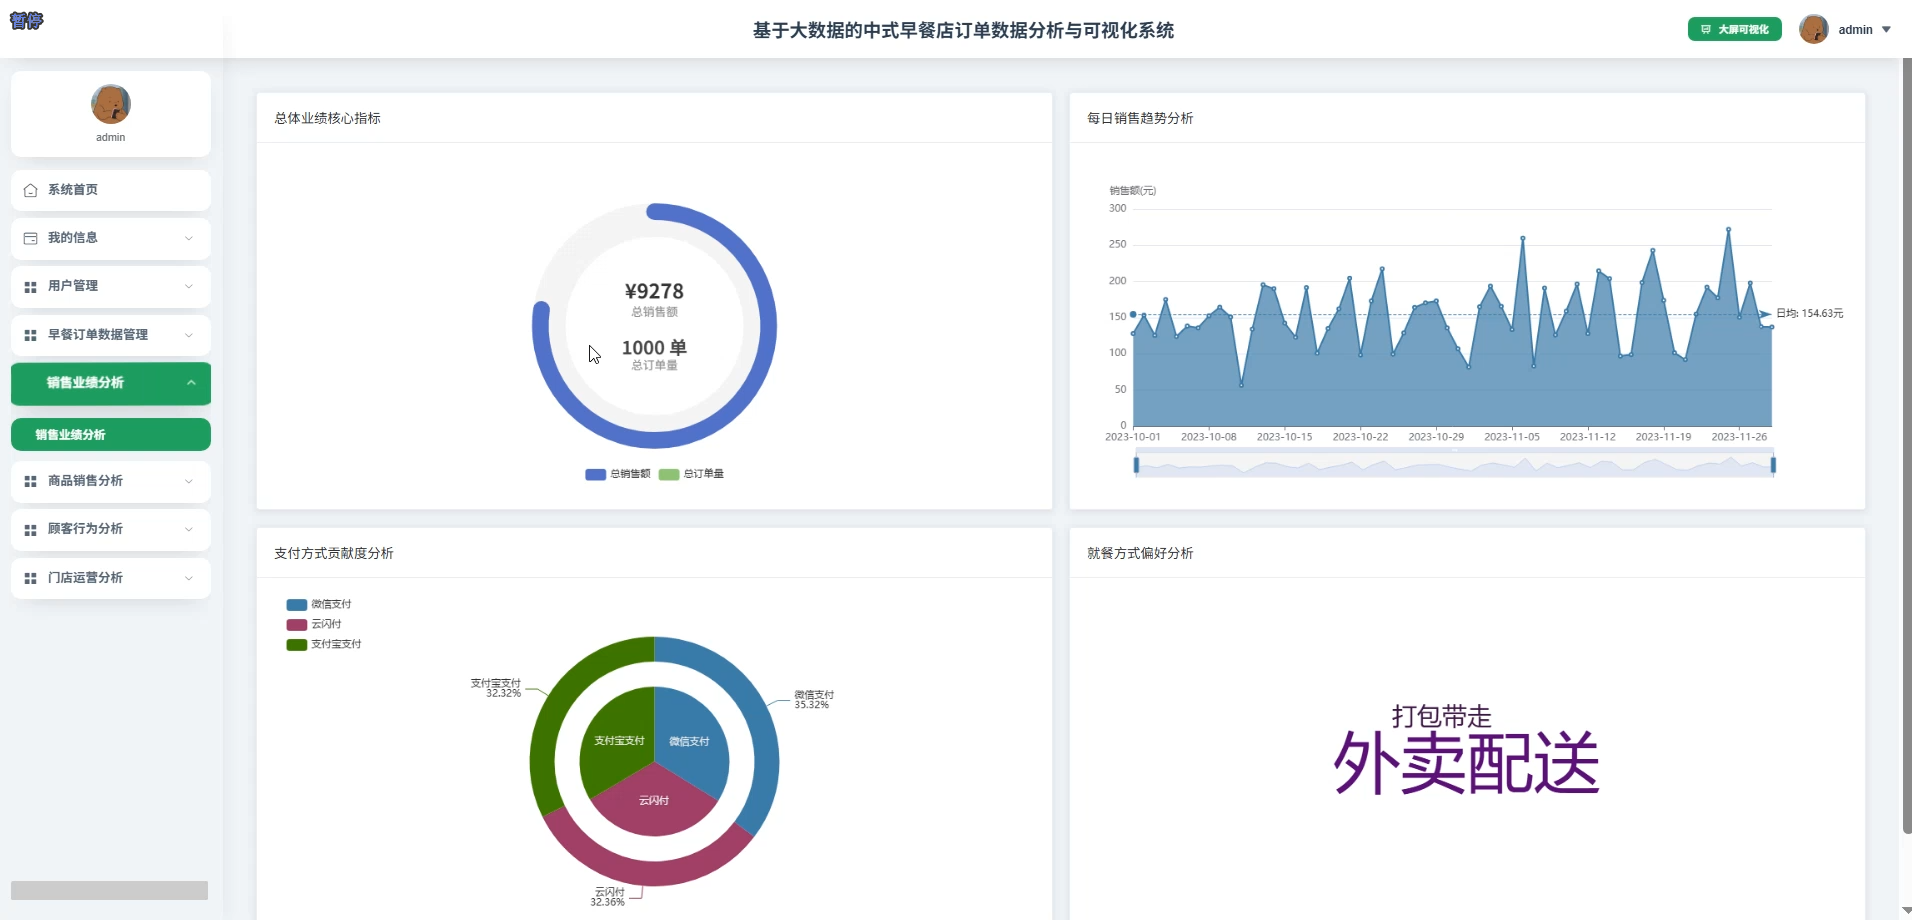Click the word 打包带走 in word cloud

[x=1442, y=716]
